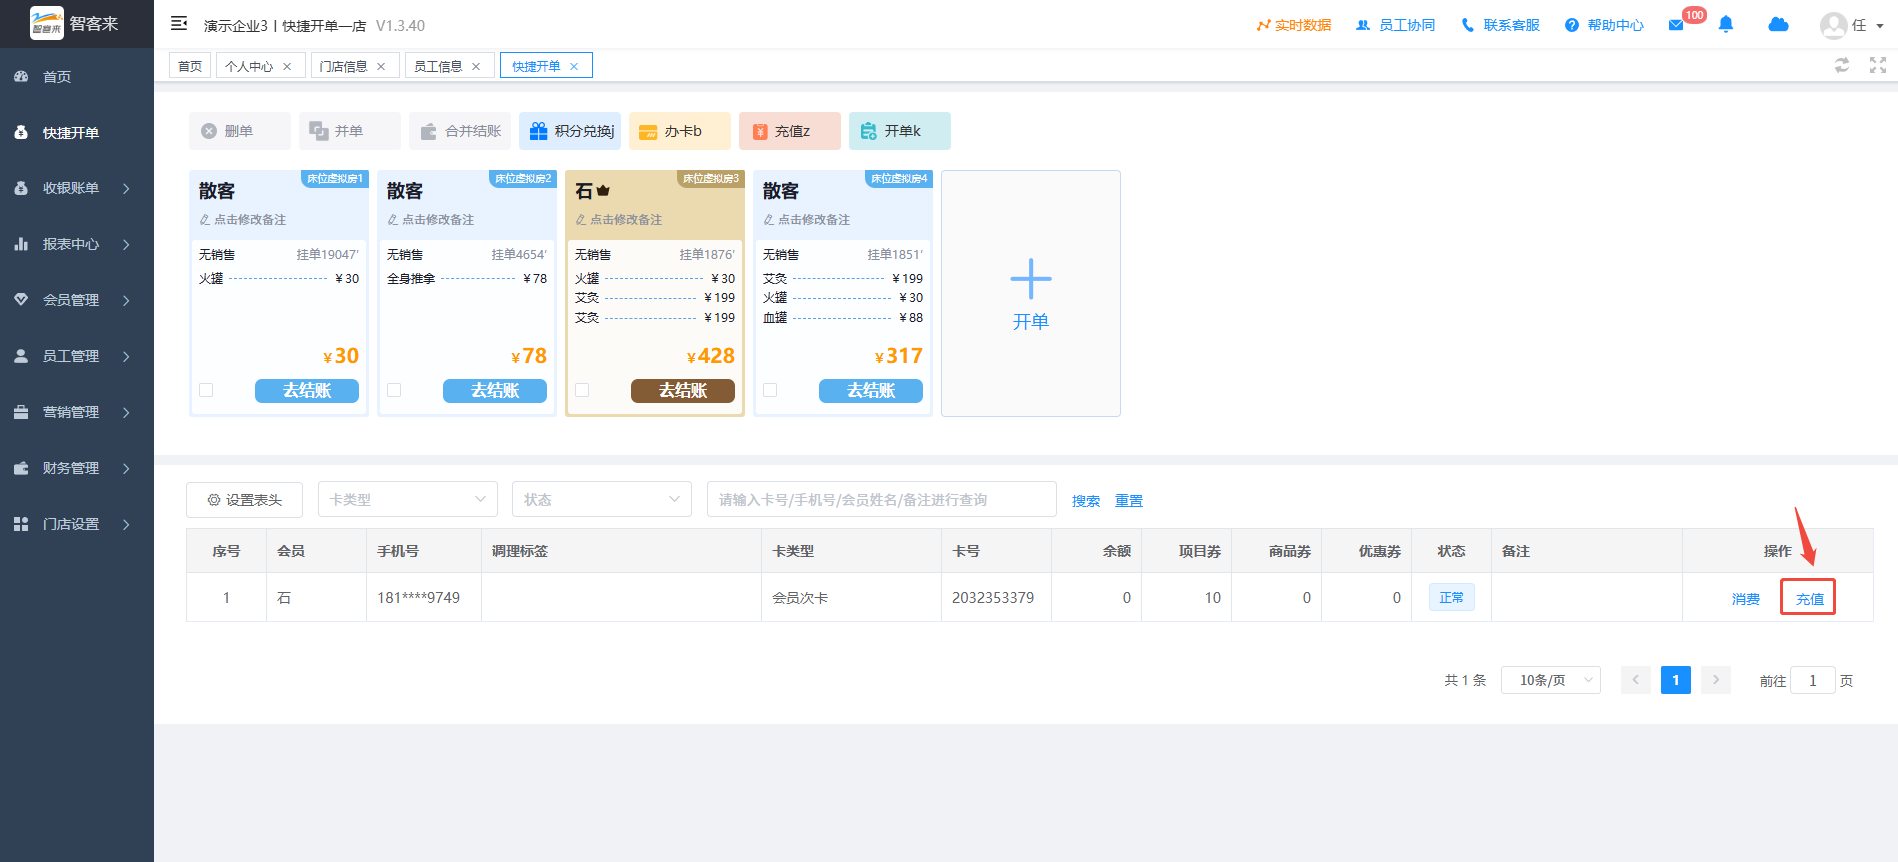This screenshot has width=1898, height=862.
Task: Go to 首页 in the sidebar
Action: (77, 76)
